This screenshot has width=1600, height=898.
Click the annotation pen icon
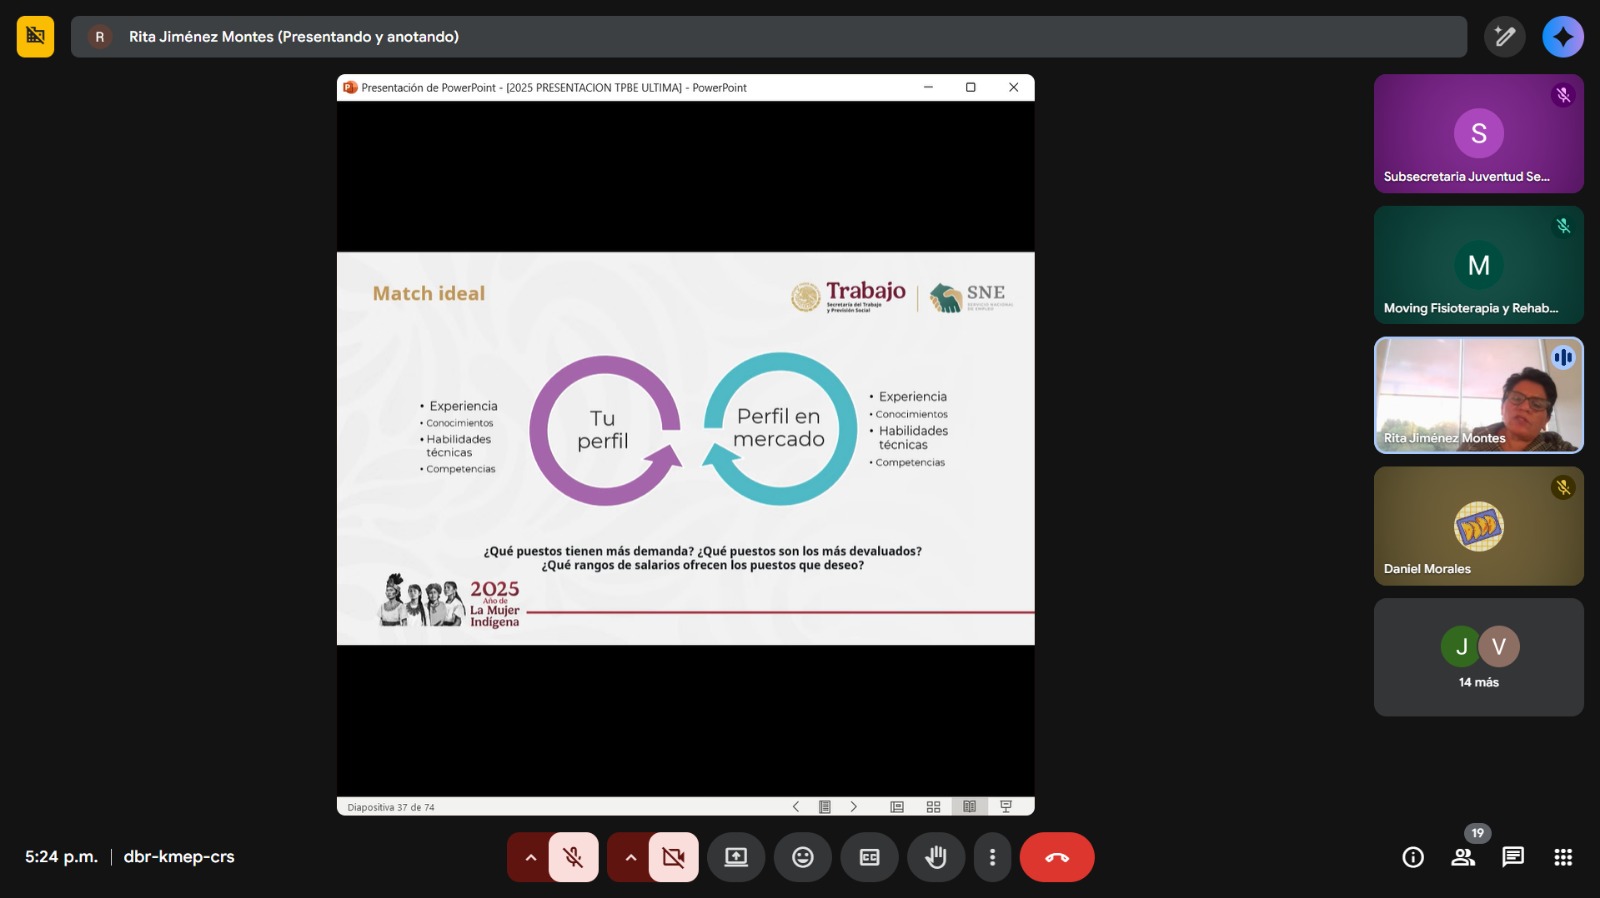pyautogui.click(x=1504, y=37)
